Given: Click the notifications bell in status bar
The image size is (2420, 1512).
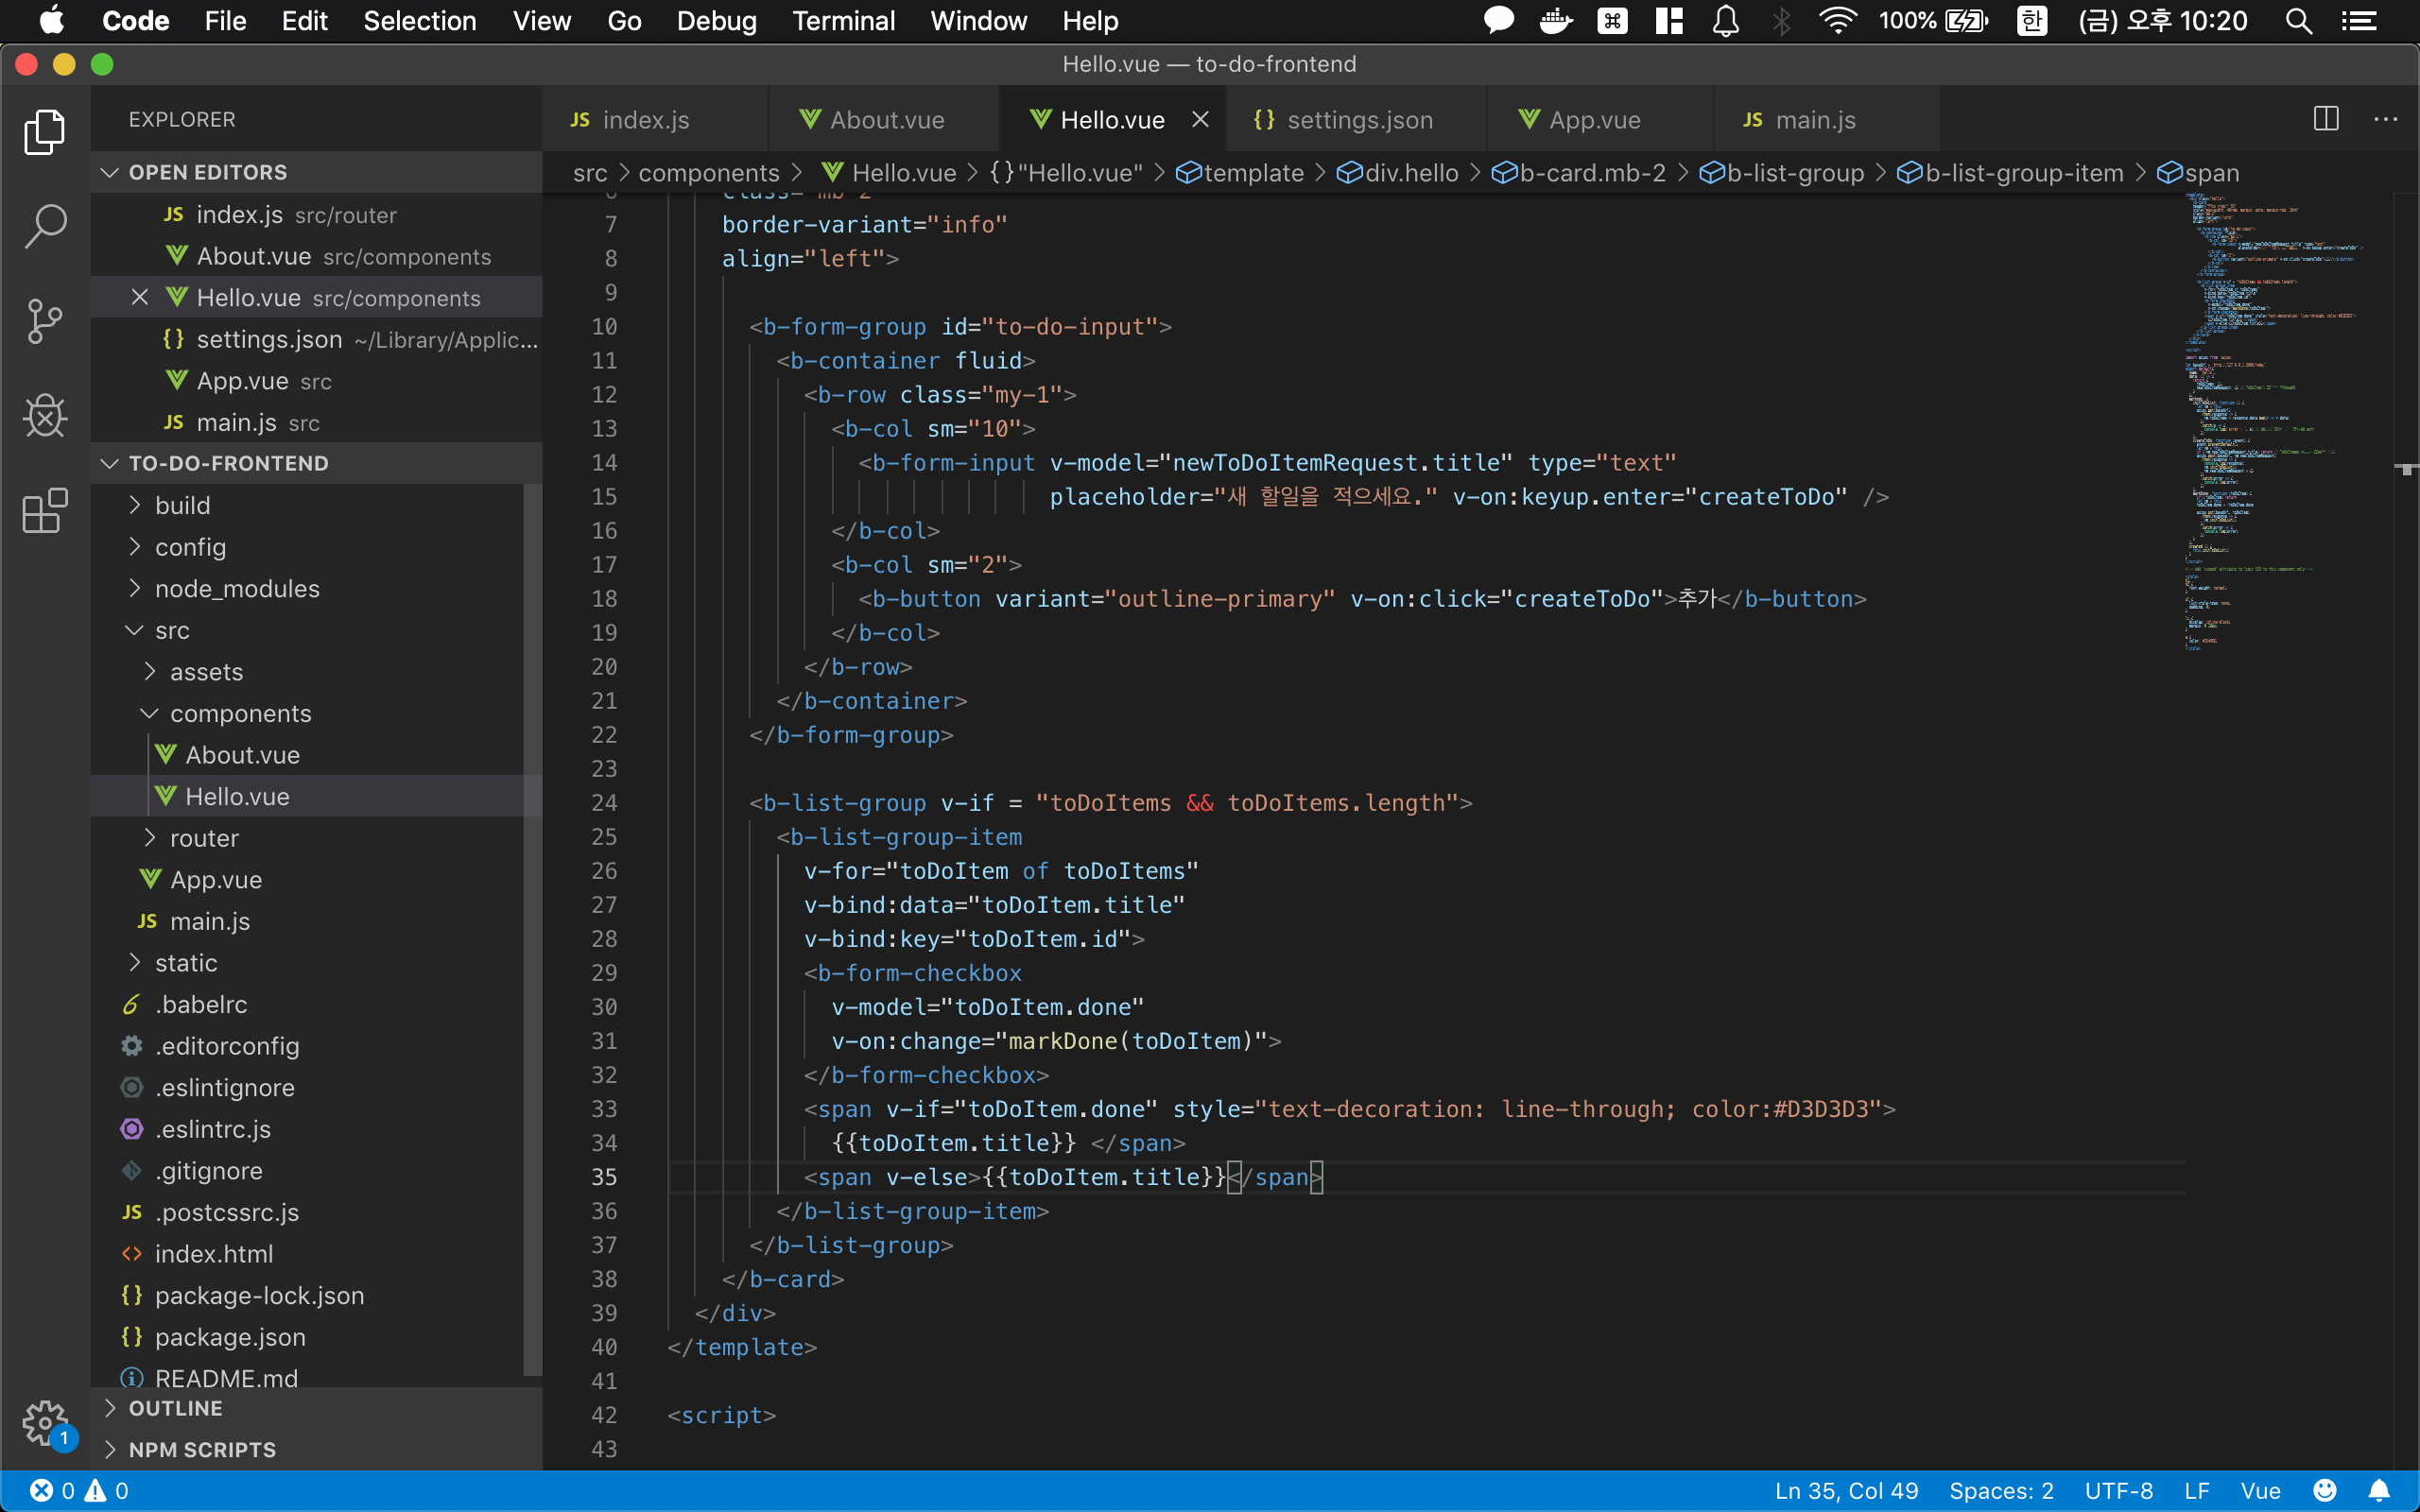Looking at the screenshot, I should (2379, 1490).
